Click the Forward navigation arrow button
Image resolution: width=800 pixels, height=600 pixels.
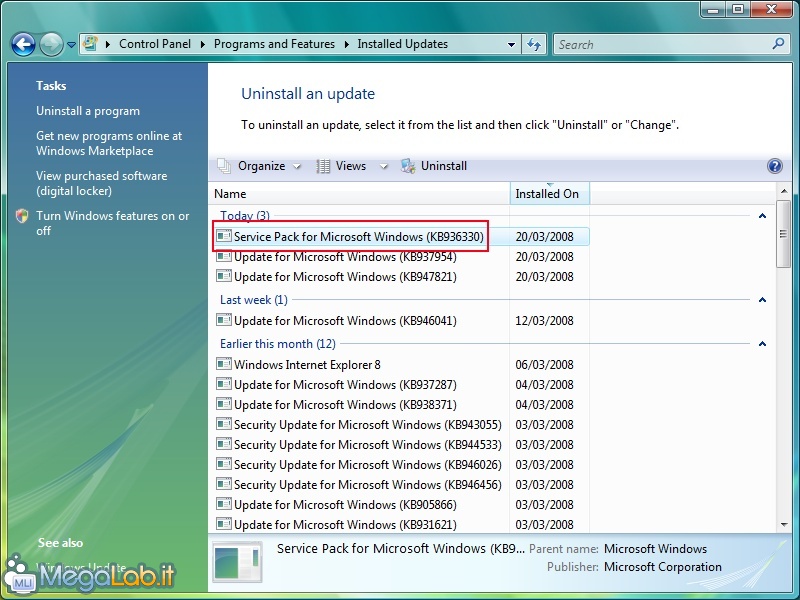pos(52,44)
